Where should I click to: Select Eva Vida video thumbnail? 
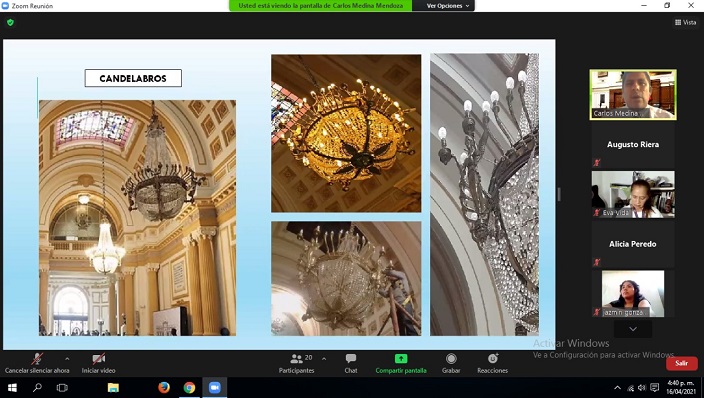(633, 194)
